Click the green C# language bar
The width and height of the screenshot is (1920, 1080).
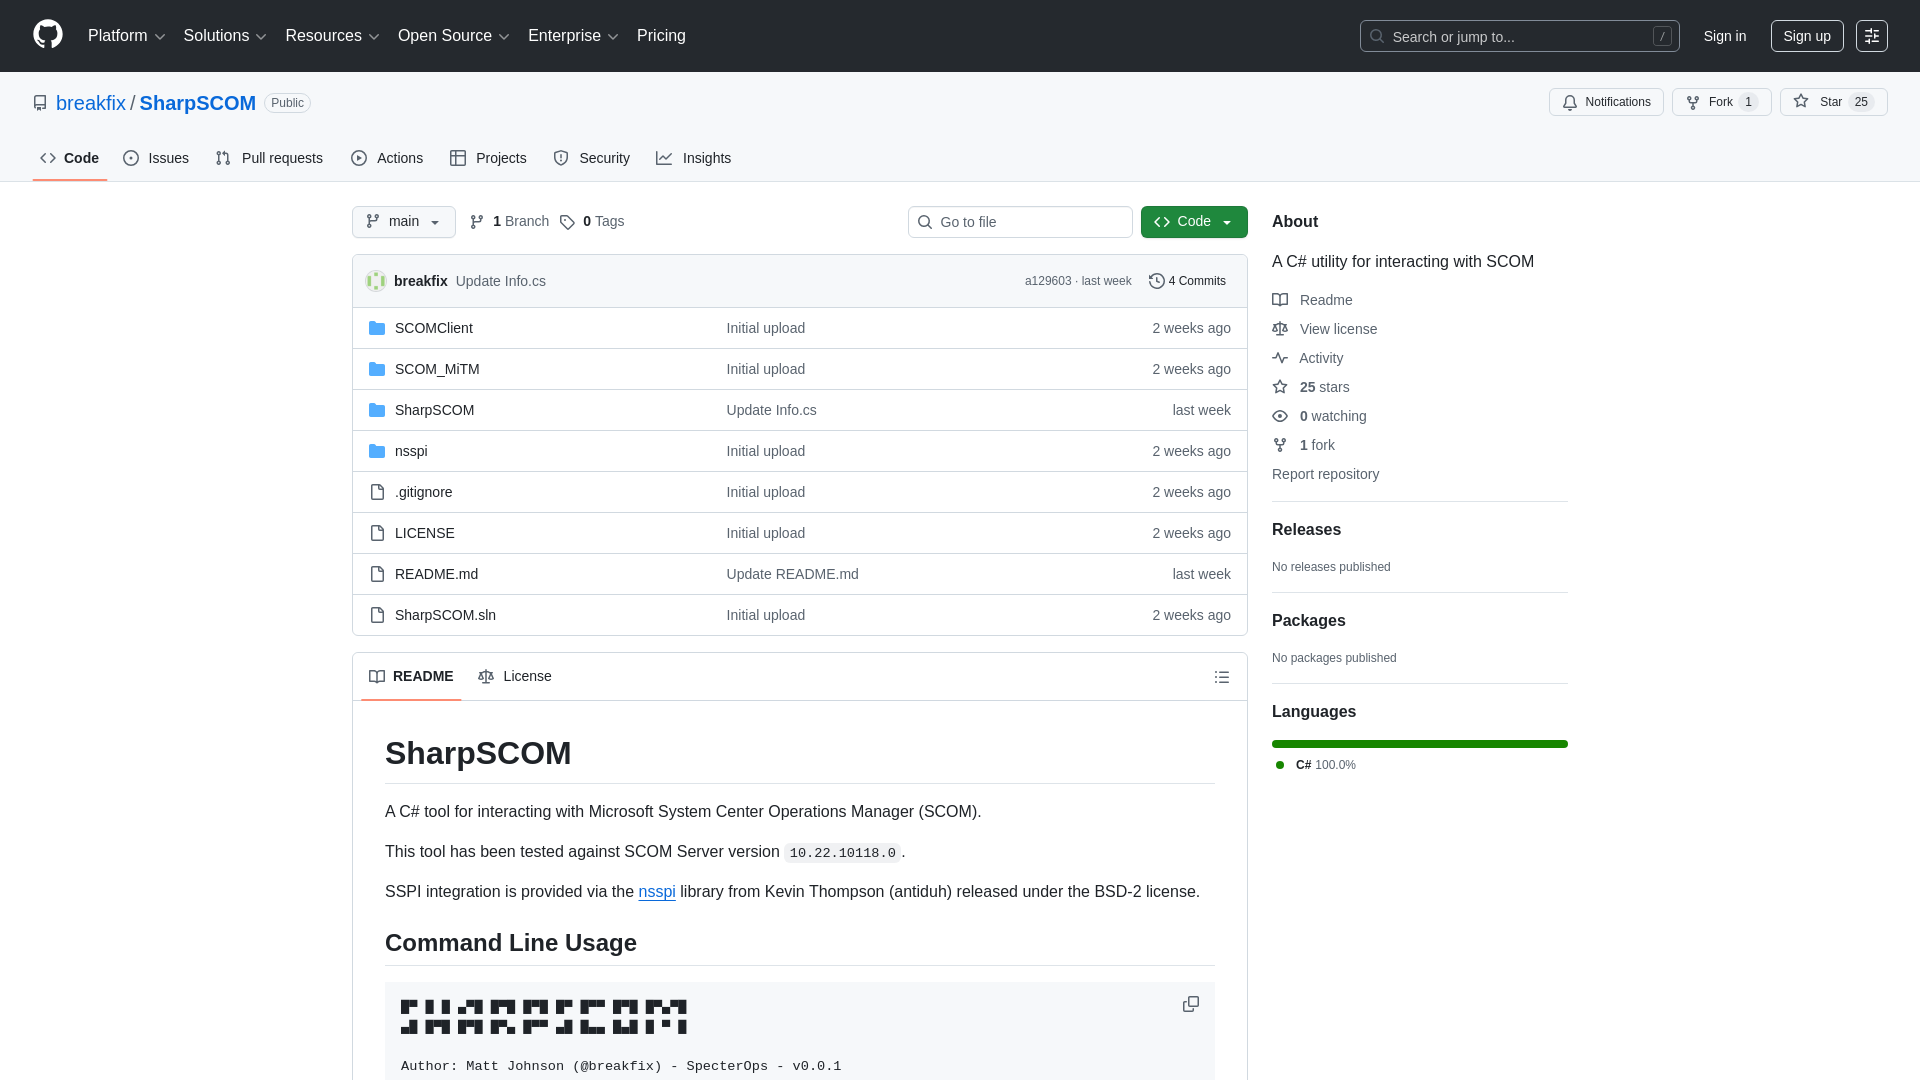[1419, 744]
